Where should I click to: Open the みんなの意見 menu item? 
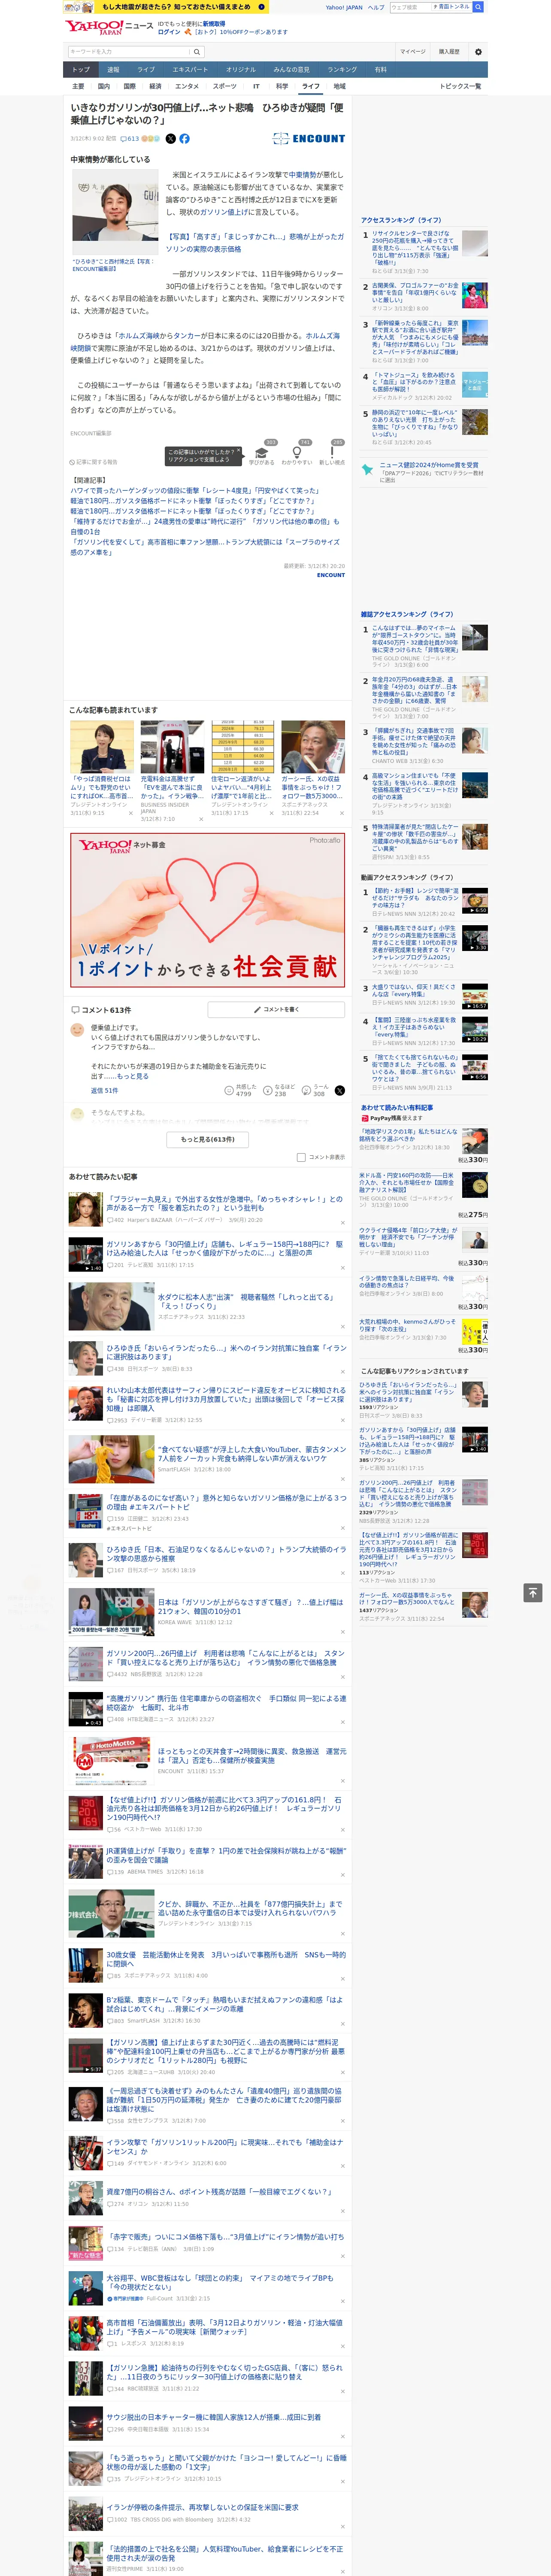[291, 70]
